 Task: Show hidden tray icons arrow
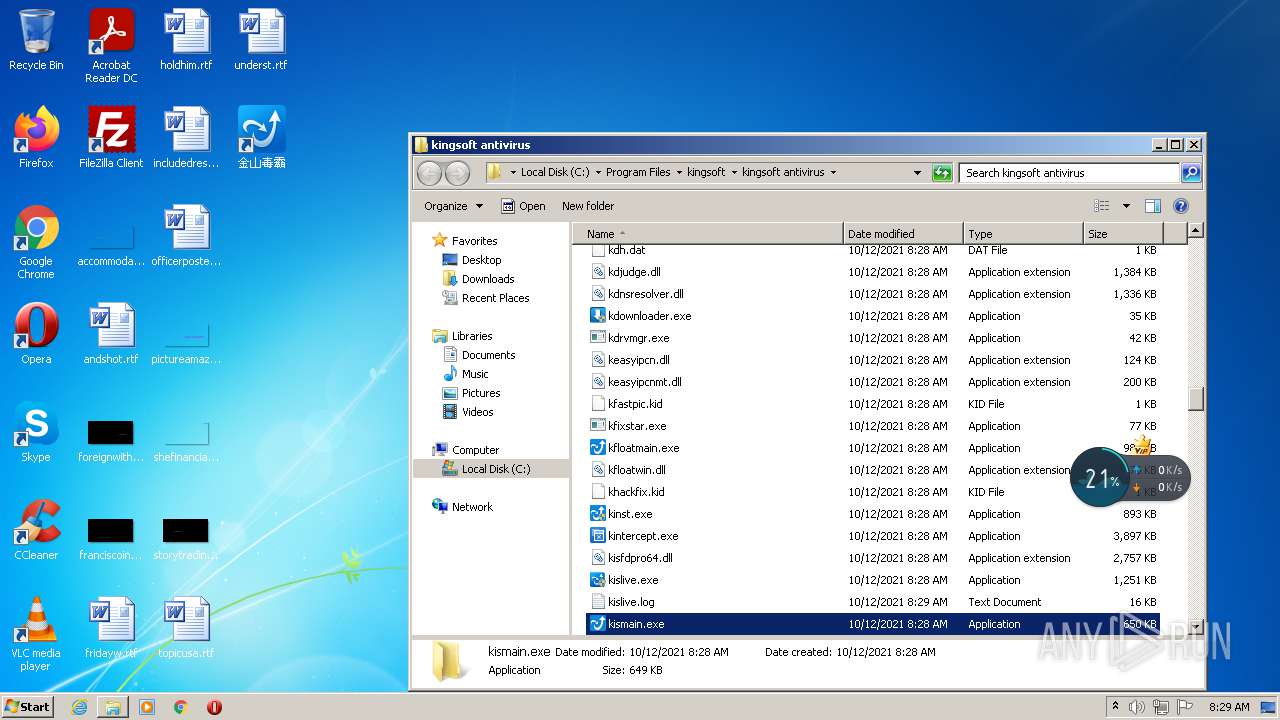coord(1115,707)
